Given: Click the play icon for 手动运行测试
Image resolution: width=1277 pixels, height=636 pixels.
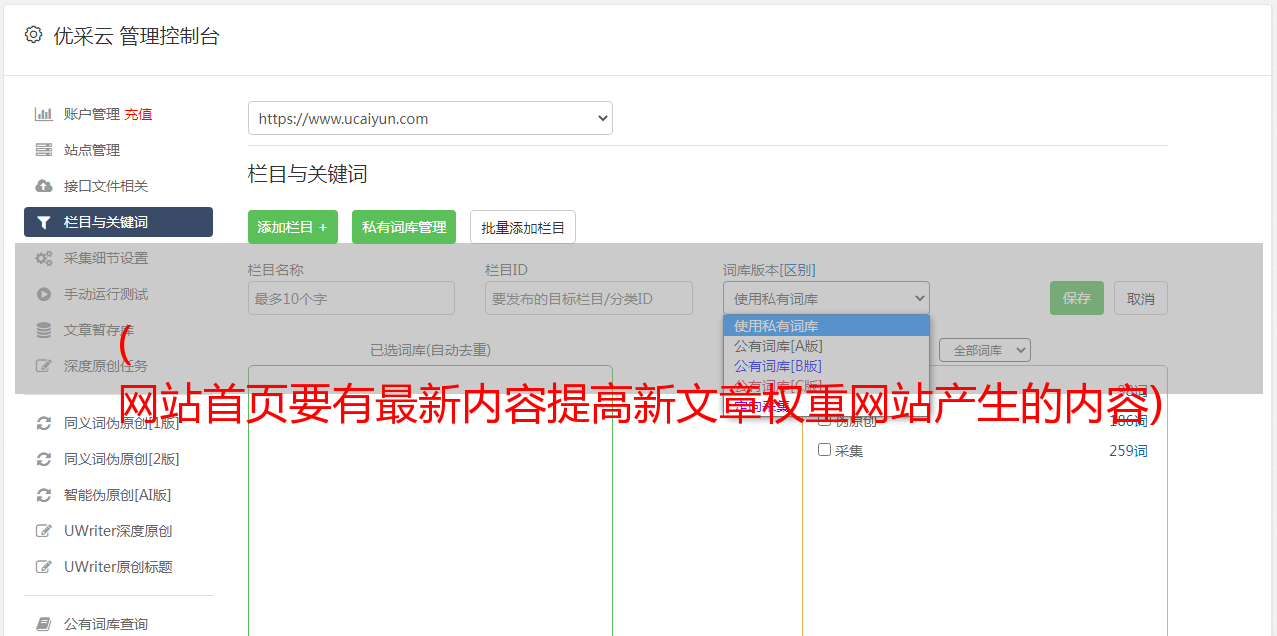Looking at the screenshot, I should 43,294.
